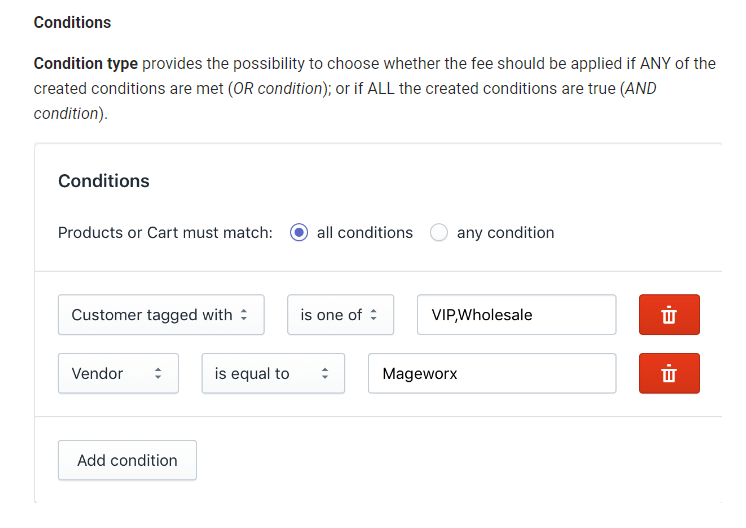
Task: Click the up-down arrows beside "is equal to"
Action: coord(324,374)
